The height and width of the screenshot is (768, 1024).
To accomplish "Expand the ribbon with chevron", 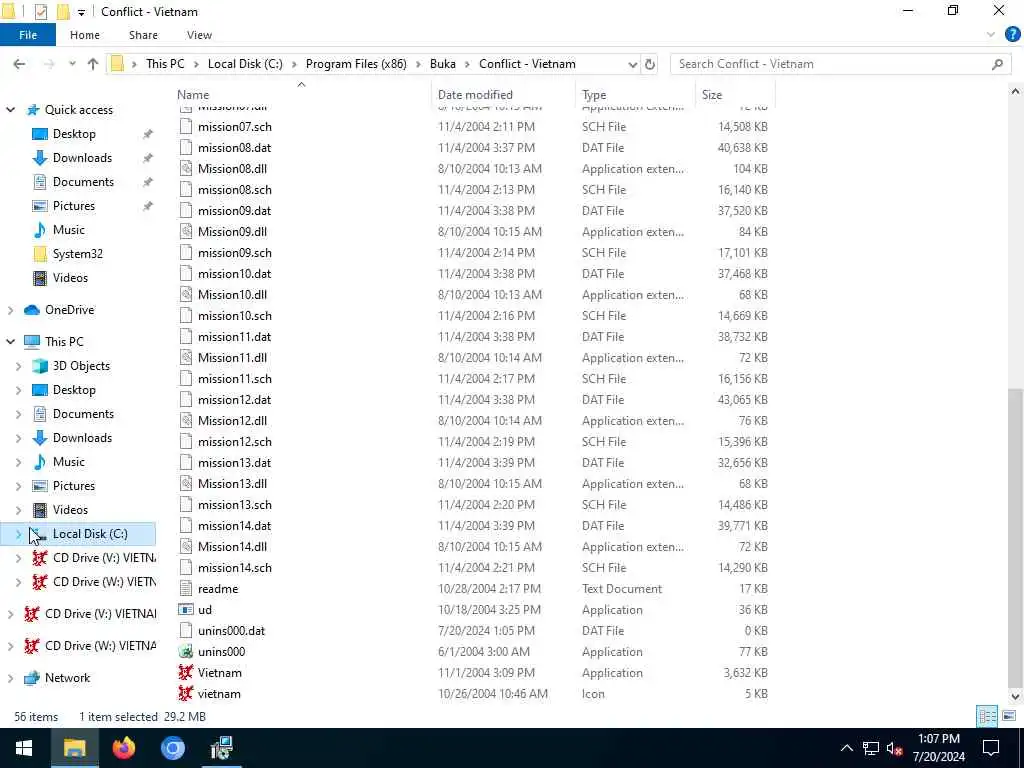I will [x=991, y=35].
